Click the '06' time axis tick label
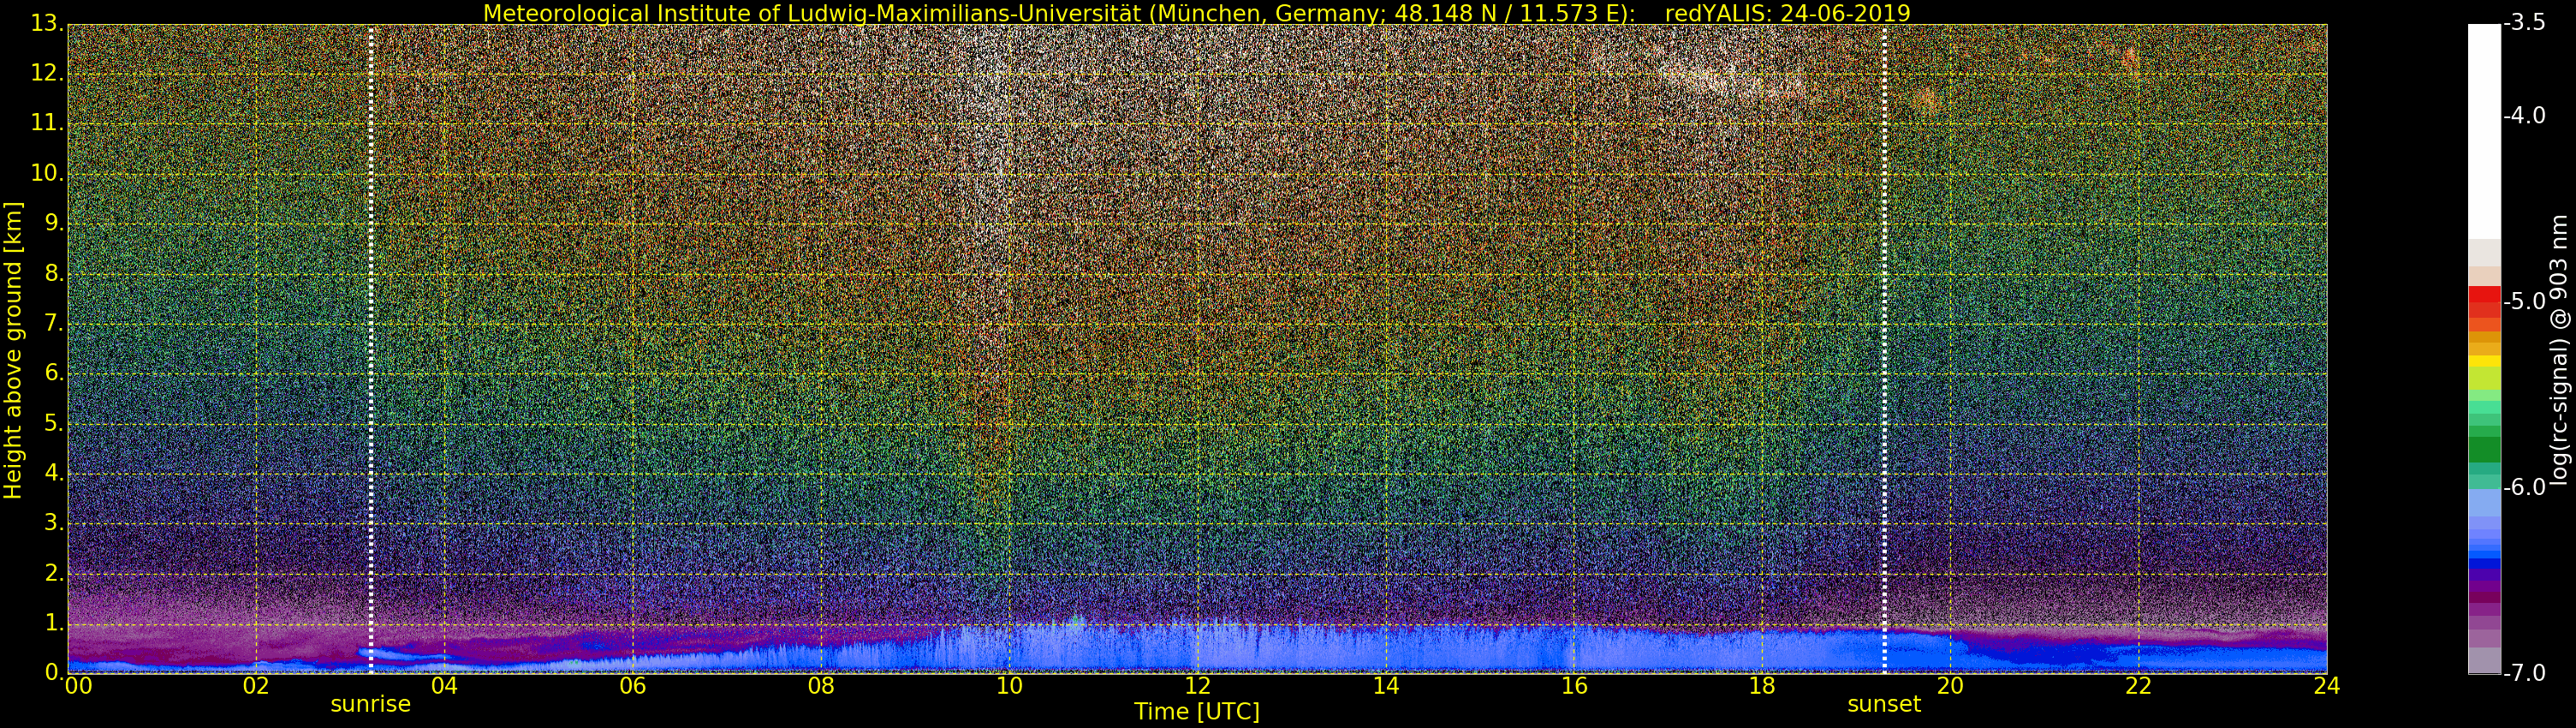Image resolution: width=2576 pixels, height=728 pixels. point(632,686)
